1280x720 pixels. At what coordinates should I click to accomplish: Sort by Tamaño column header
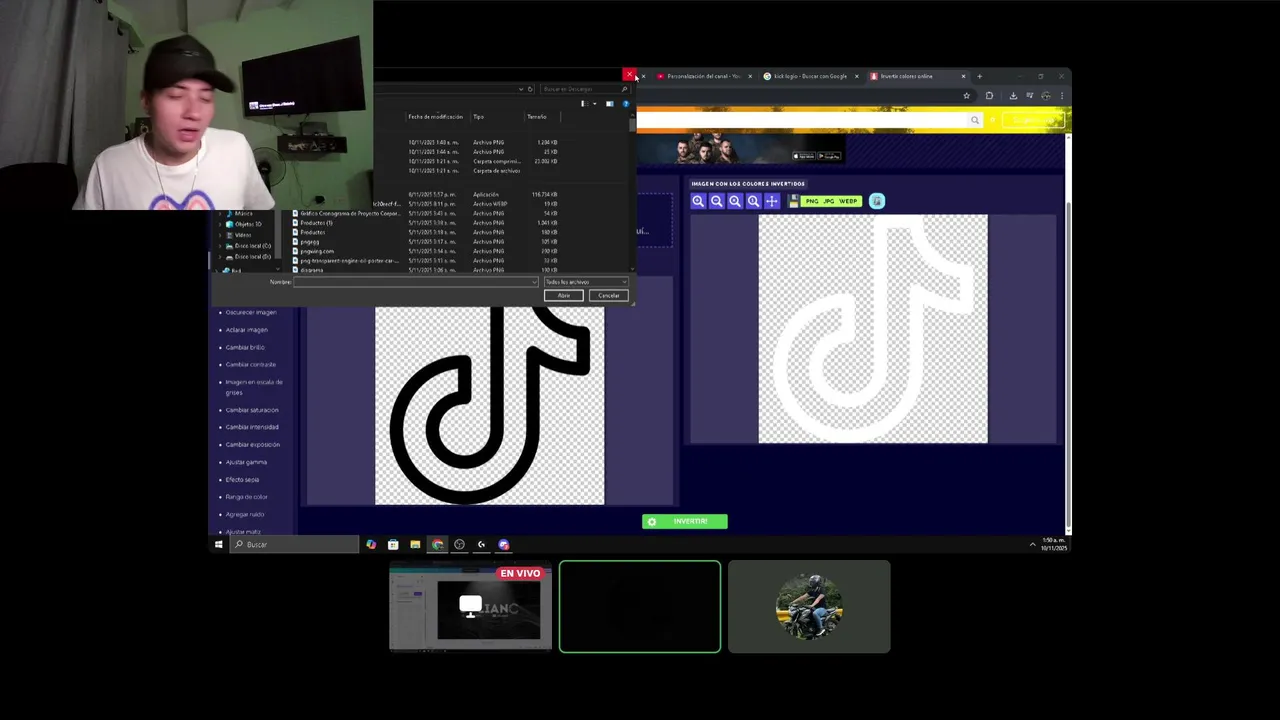[x=537, y=117]
